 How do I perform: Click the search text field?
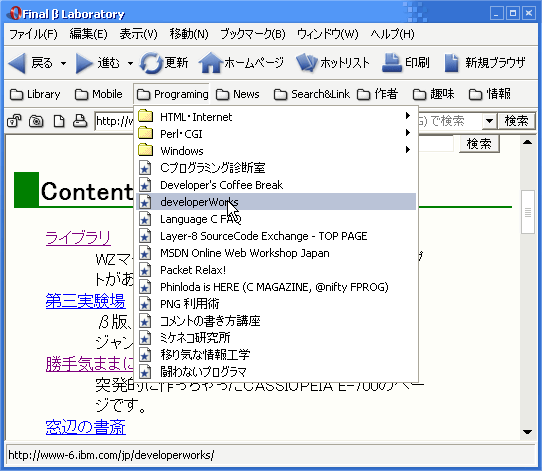pos(450,121)
